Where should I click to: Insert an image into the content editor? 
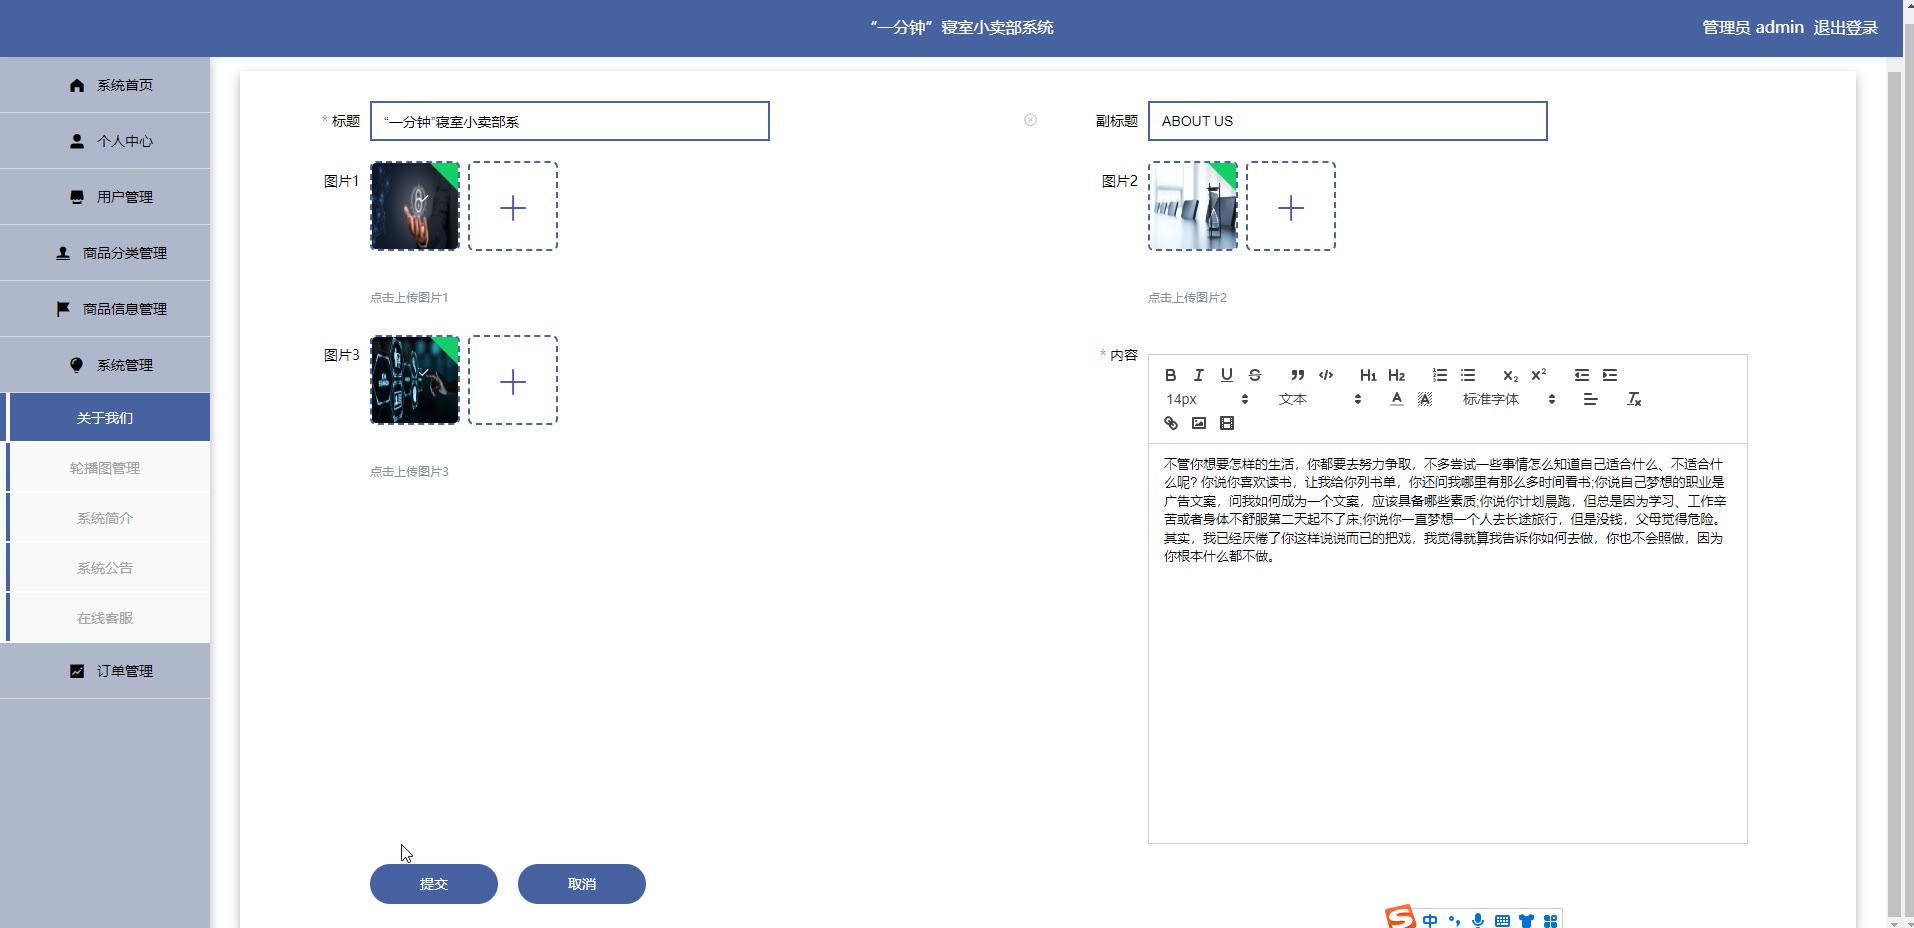point(1199,423)
